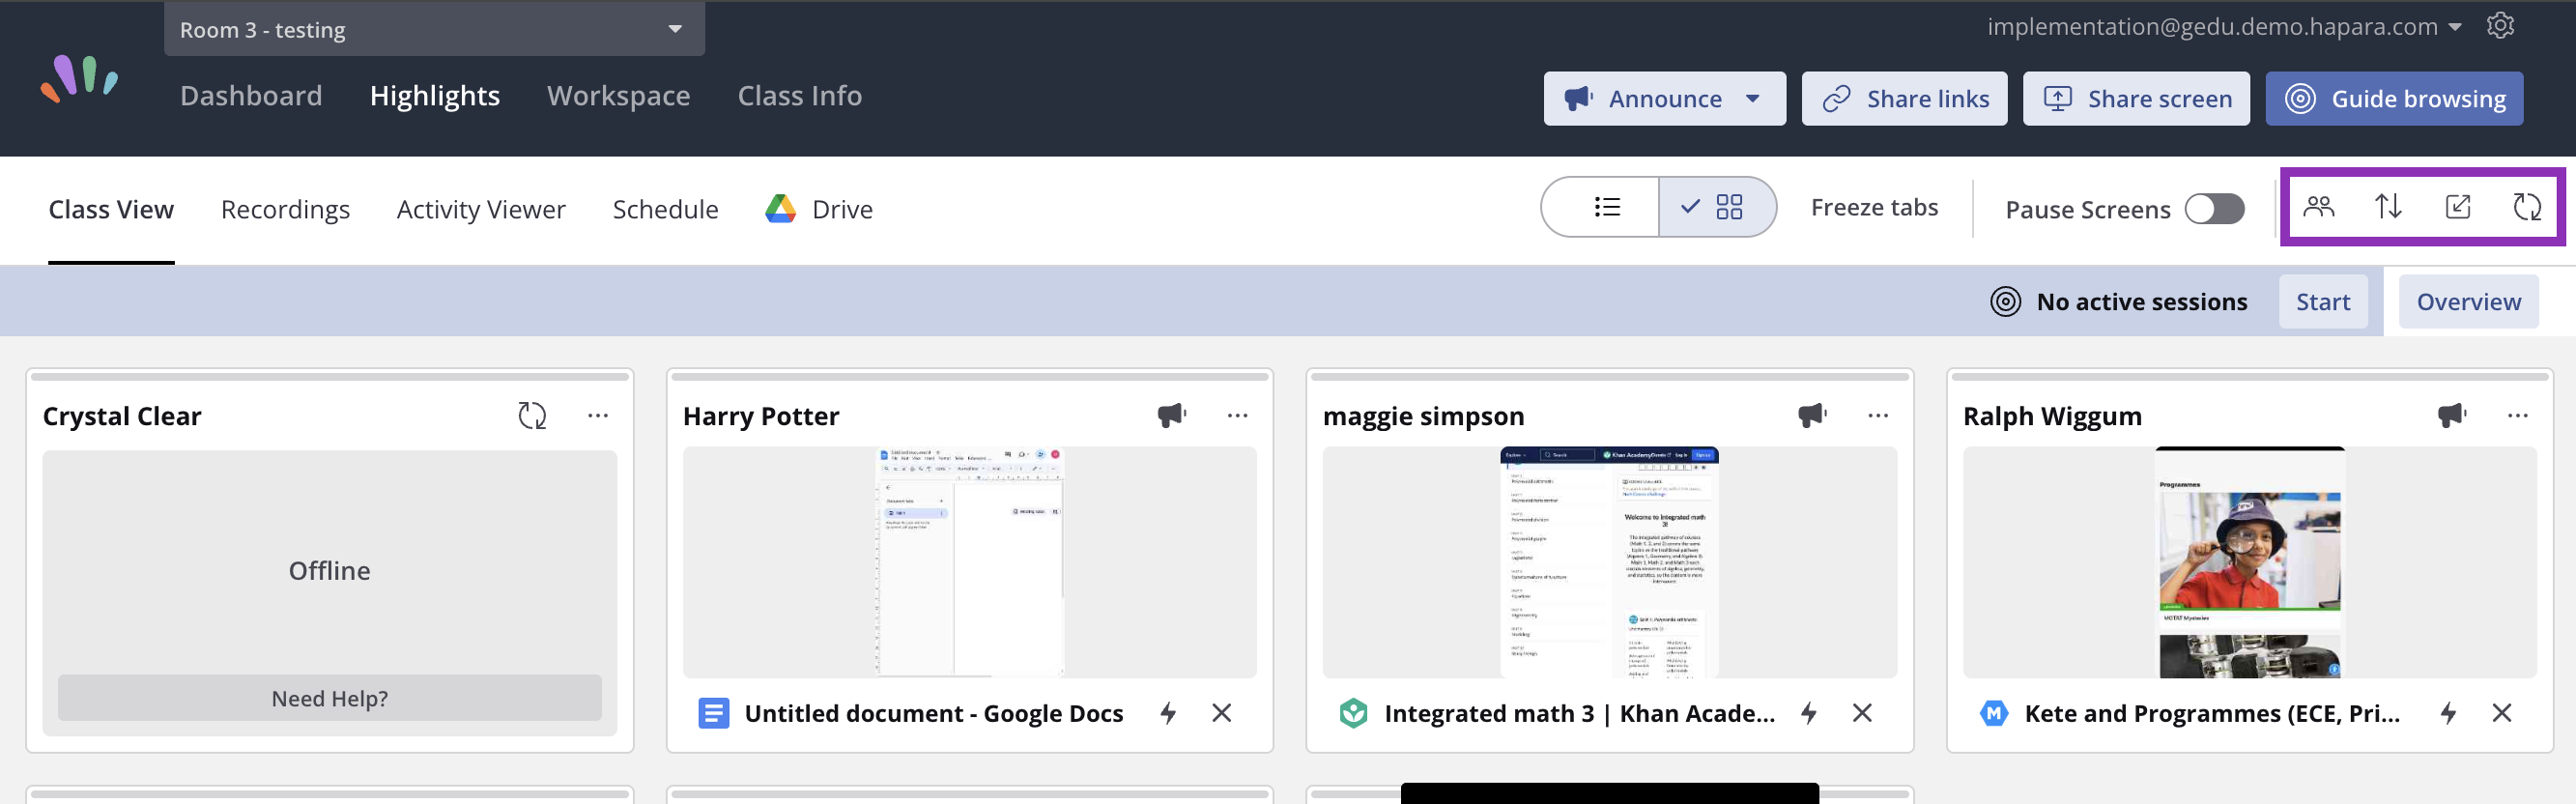Image resolution: width=2576 pixels, height=804 pixels.
Task: Click the Khan Academy favicon on maggie's tab
Action: click(1353, 713)
